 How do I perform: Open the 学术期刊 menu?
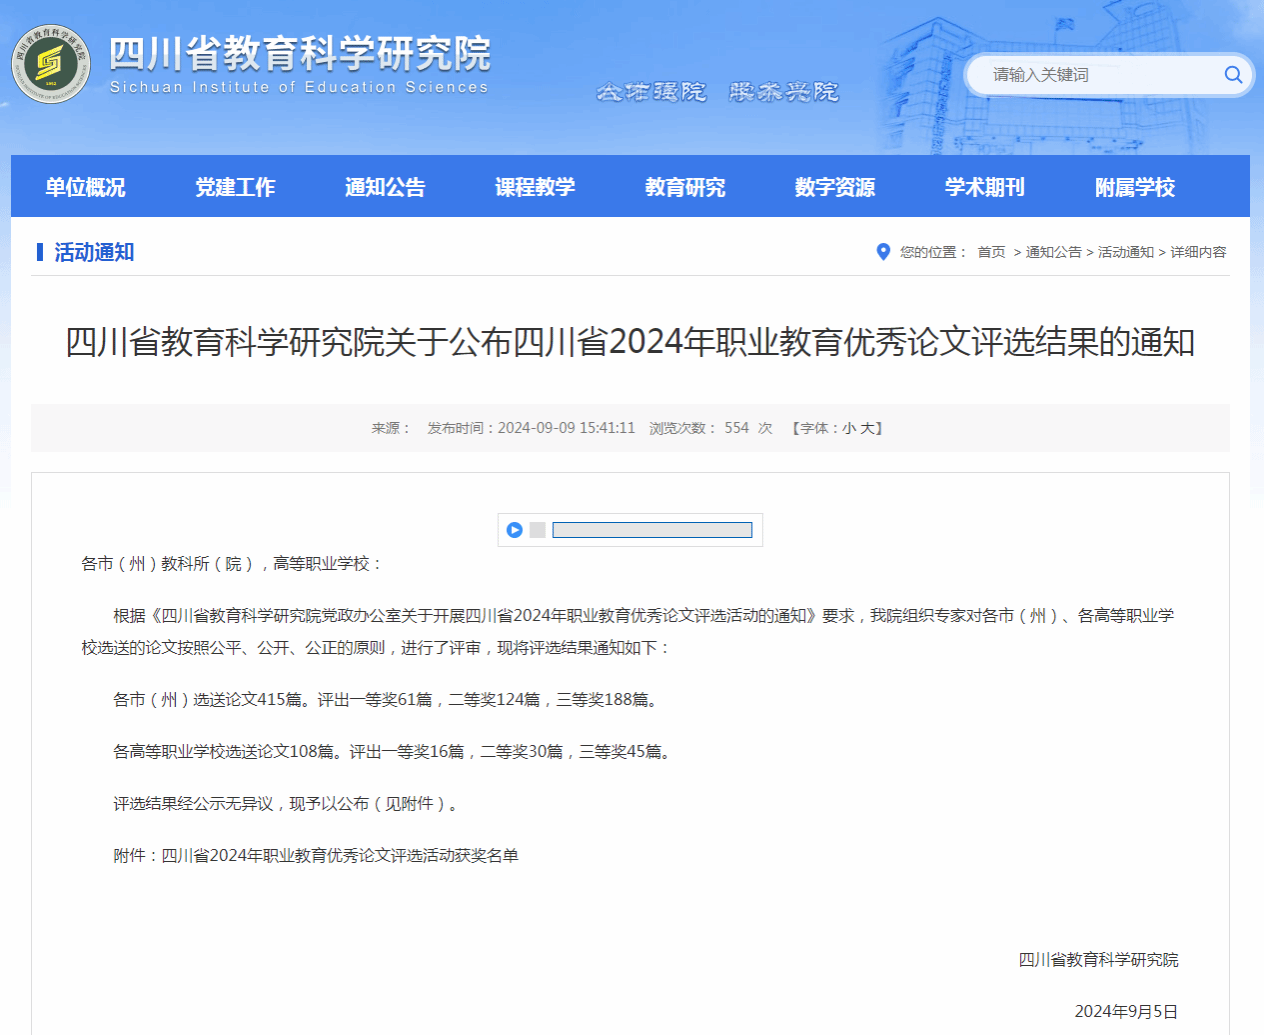click(985, 187)
